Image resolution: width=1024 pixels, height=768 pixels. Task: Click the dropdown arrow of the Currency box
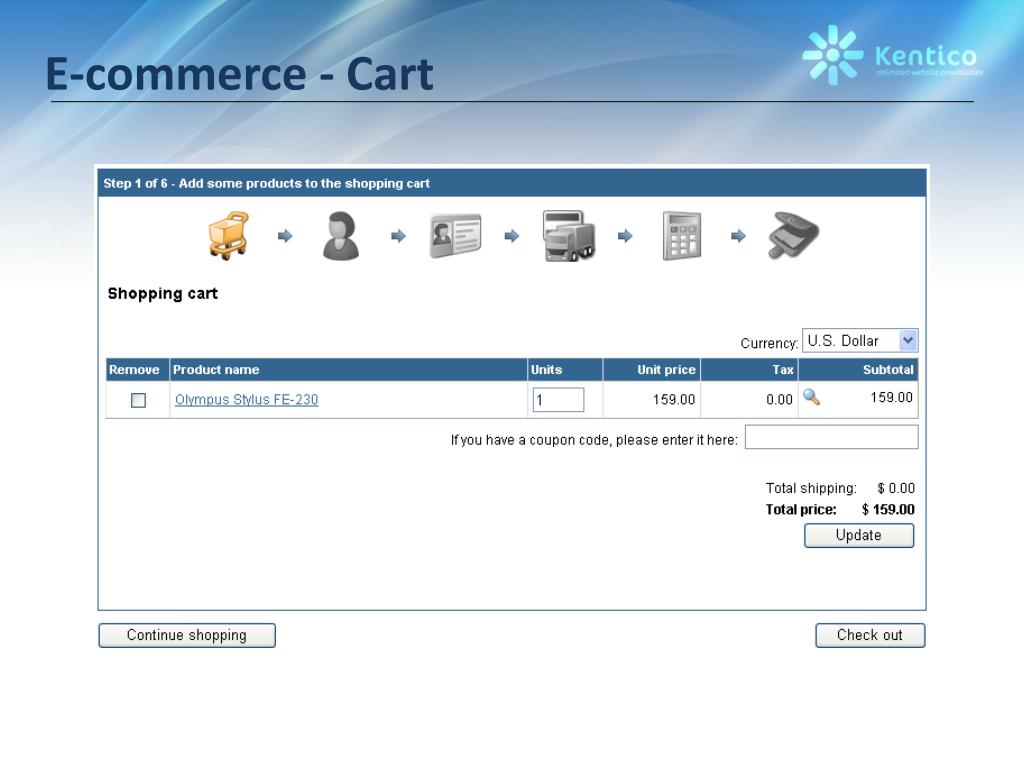[x=908, y=340]
